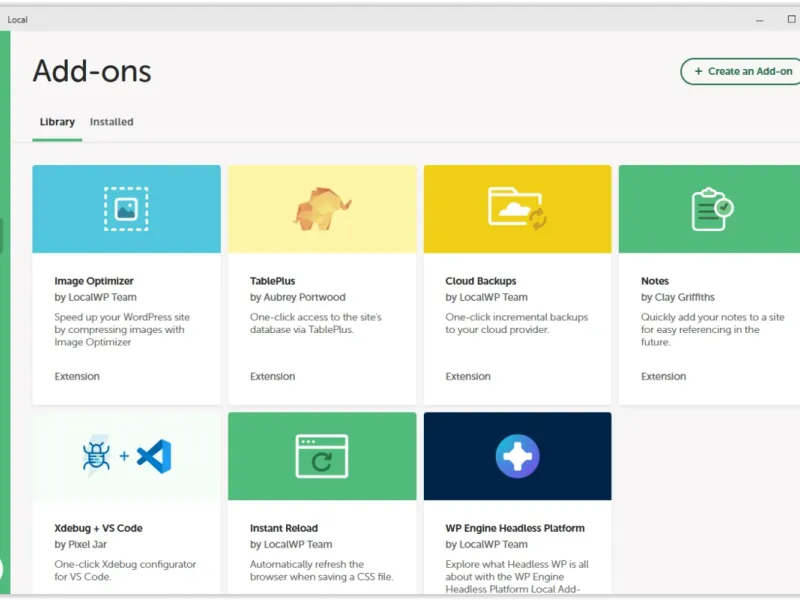This screenshot has width=800, height=600.
Task: Click the Extension label on TablePlus card
Action: (272, 377)
